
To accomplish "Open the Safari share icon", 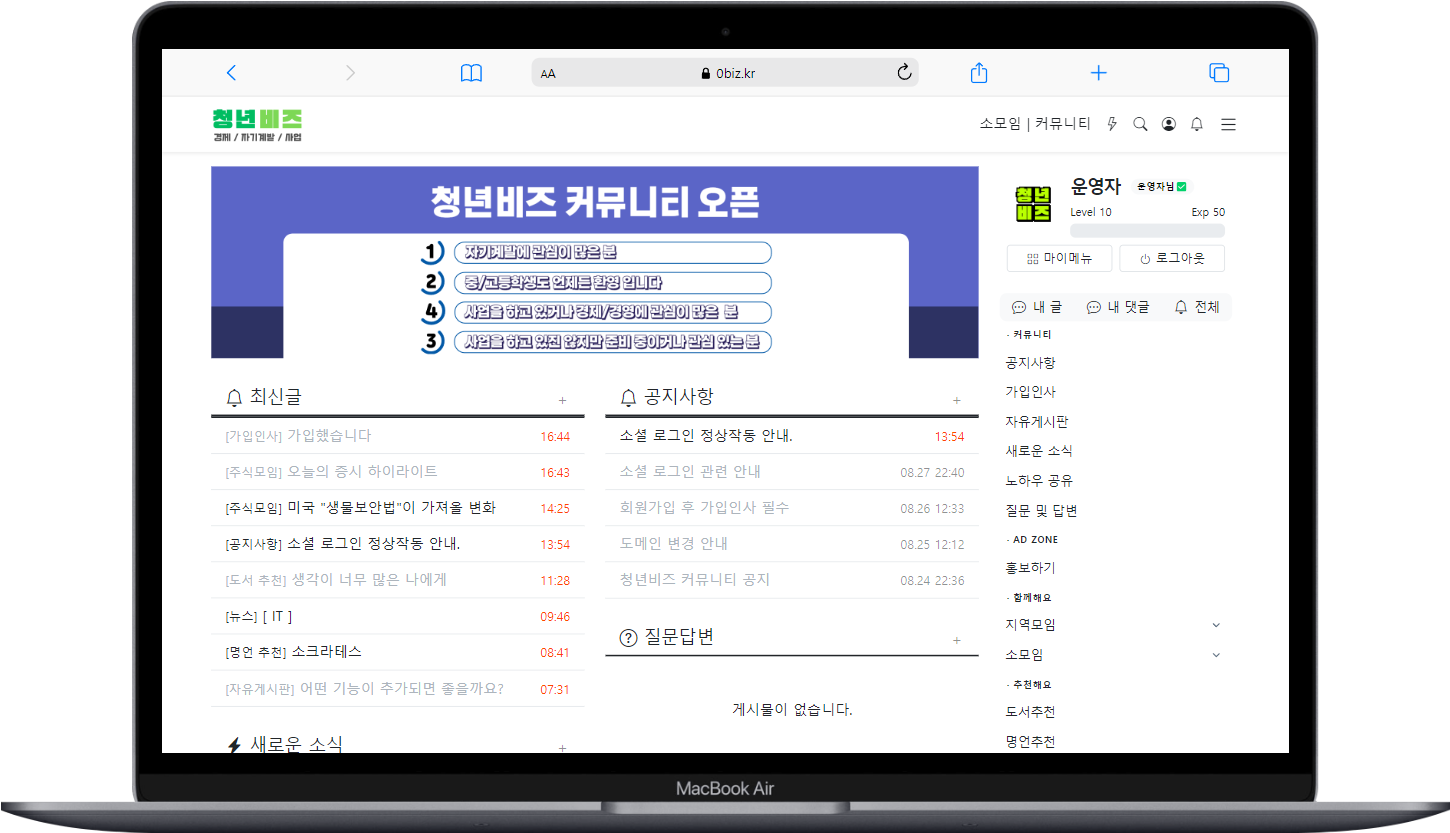I will point(978,72).
